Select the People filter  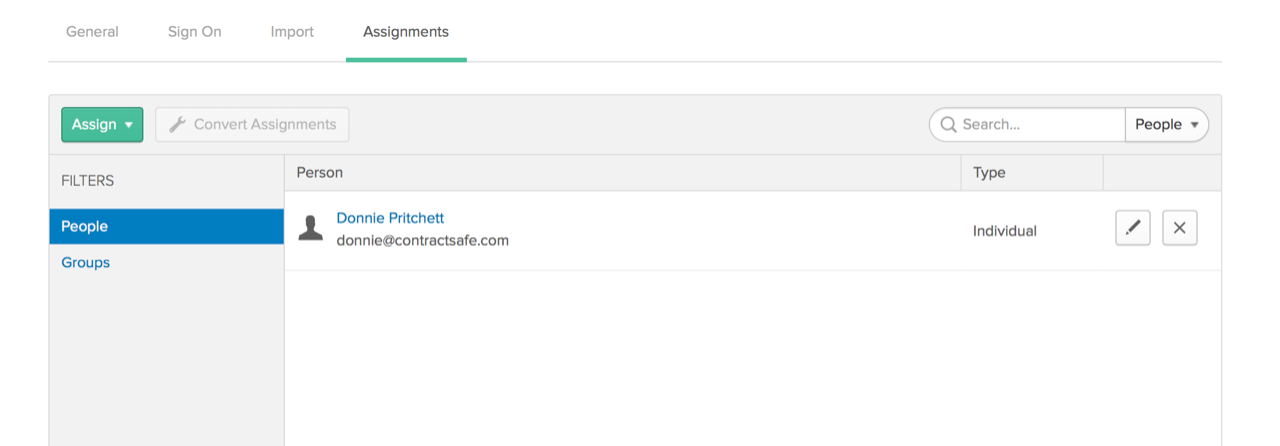[167, 226]
